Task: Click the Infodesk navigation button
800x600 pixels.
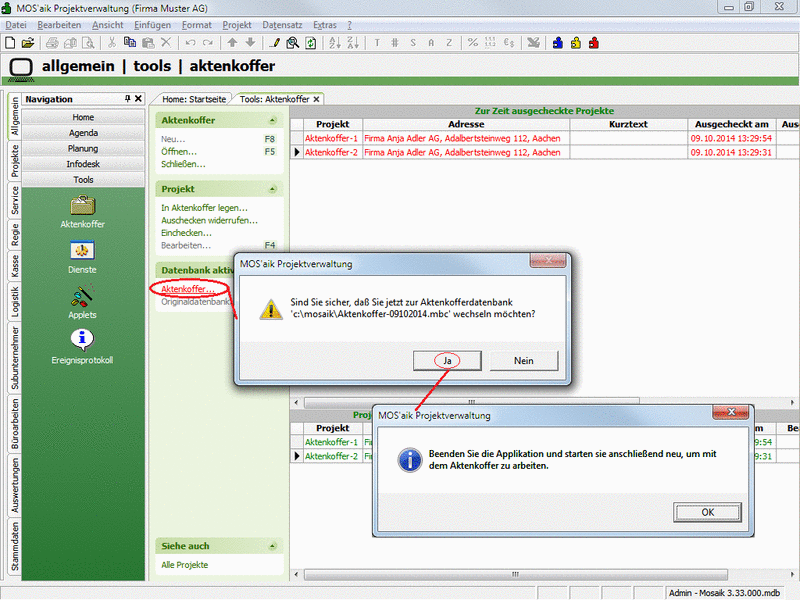Action: 83,164
